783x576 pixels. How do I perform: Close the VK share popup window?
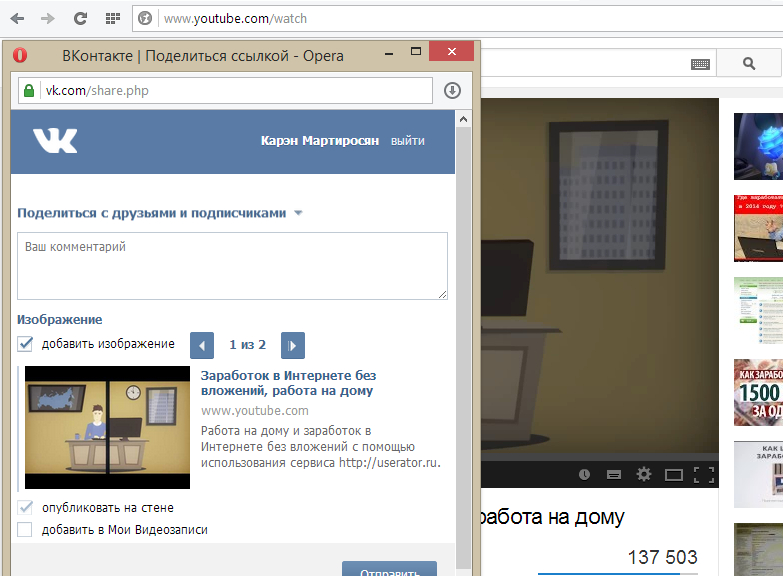click(x=451, y=51)
